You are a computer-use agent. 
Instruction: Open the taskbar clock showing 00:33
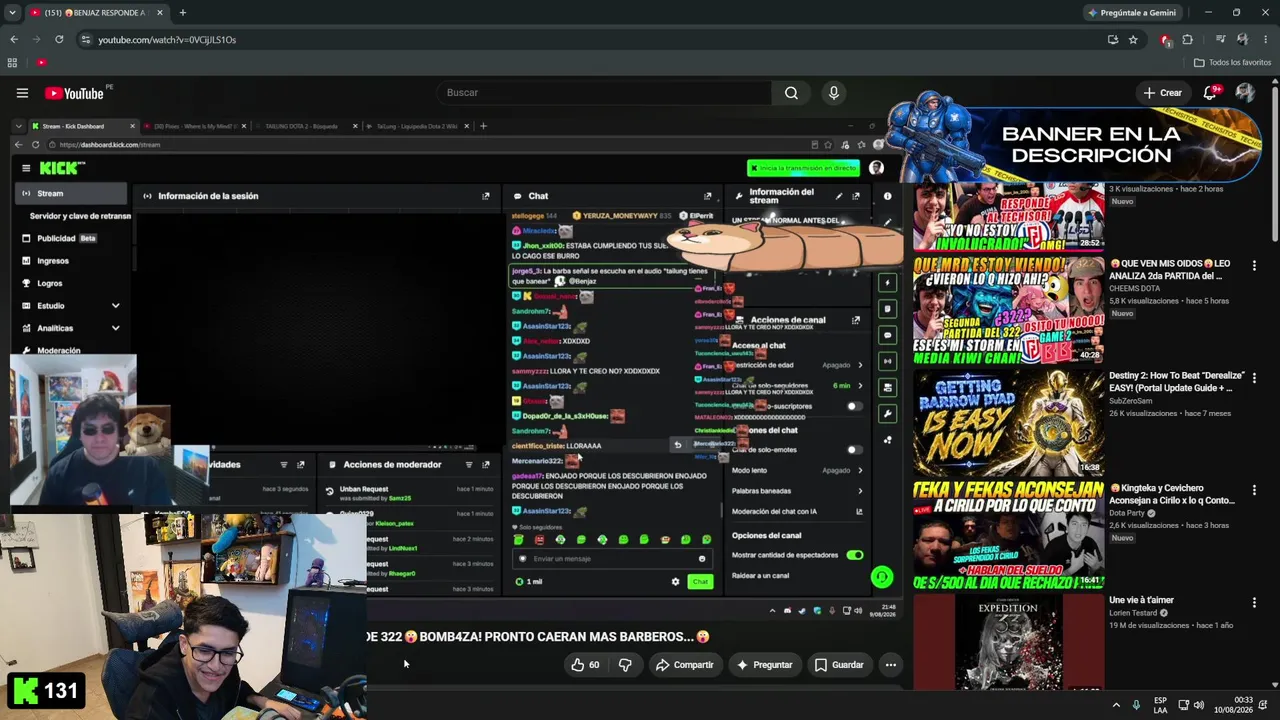click(x=1234, y=705)
